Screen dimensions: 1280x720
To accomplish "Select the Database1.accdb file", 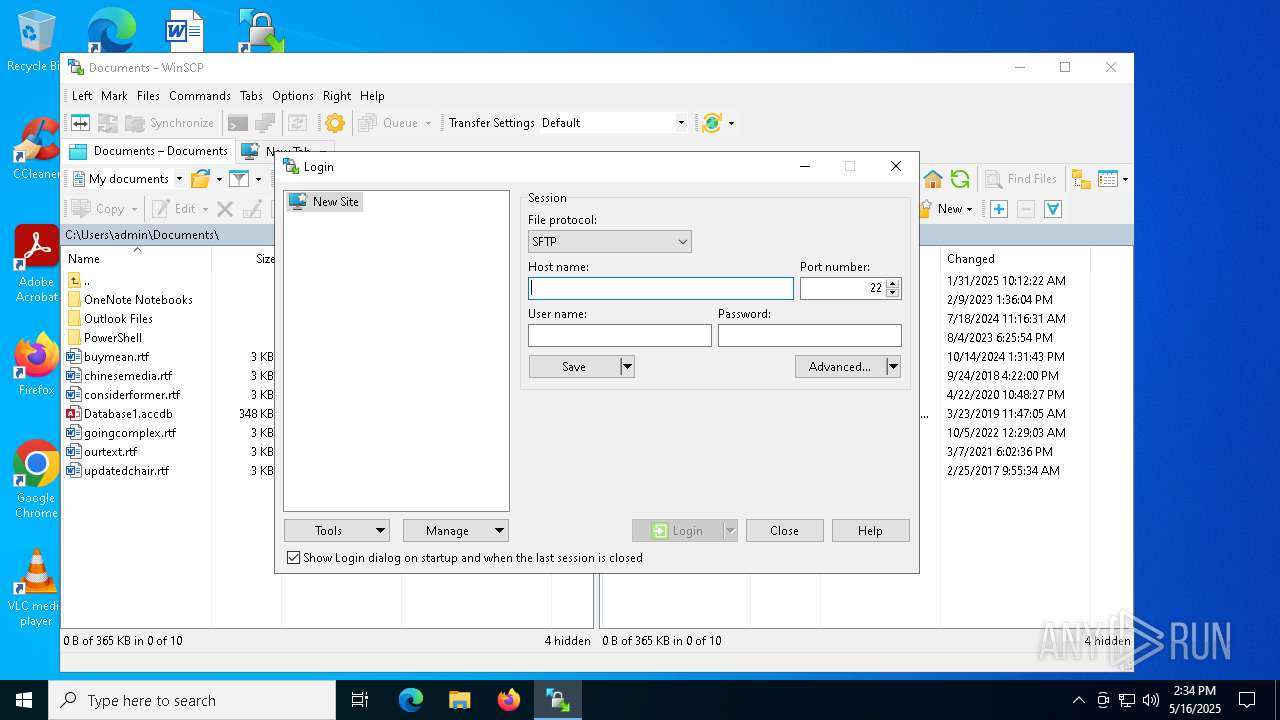I will click(128, 414).
